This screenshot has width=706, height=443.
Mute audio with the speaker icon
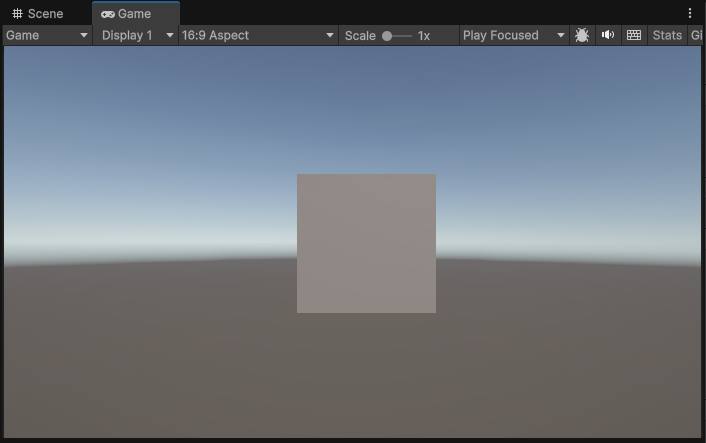pyautogui.click(x=608, y=35)
